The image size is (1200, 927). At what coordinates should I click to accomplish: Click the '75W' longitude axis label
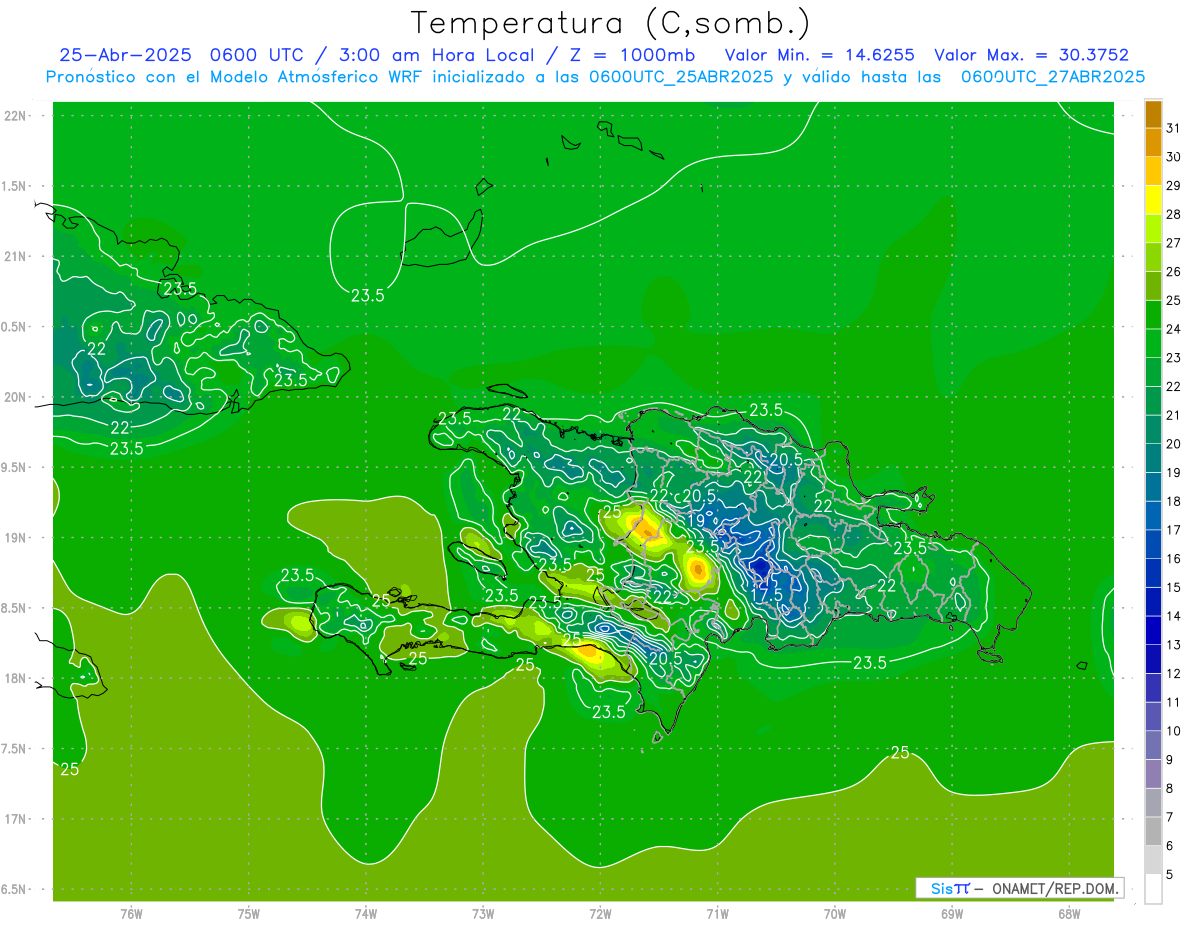pos(248,914)
